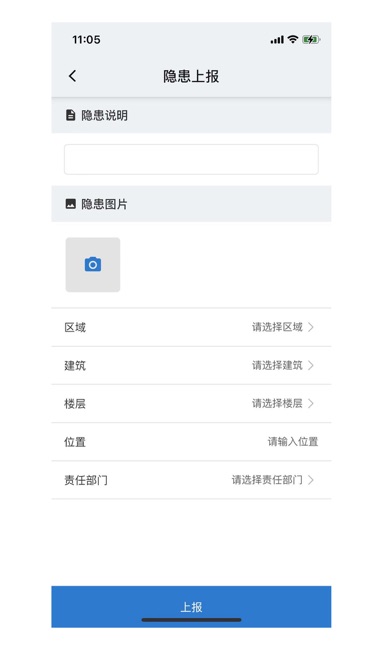This screenshot has height=650, width=366.
Task: Tap the back arrow icon
Action: click(73, 76)
